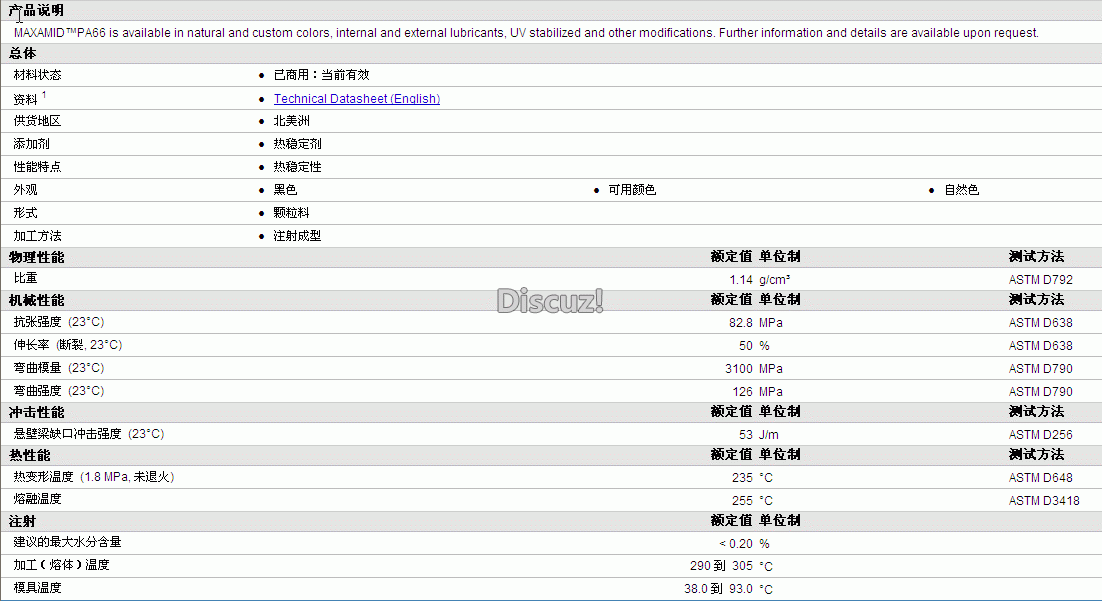Select the MAXAMID PA66 description sentence
Image resolution: width=1102 pixels, height=601 pixels.
click(x=526, y=33)
